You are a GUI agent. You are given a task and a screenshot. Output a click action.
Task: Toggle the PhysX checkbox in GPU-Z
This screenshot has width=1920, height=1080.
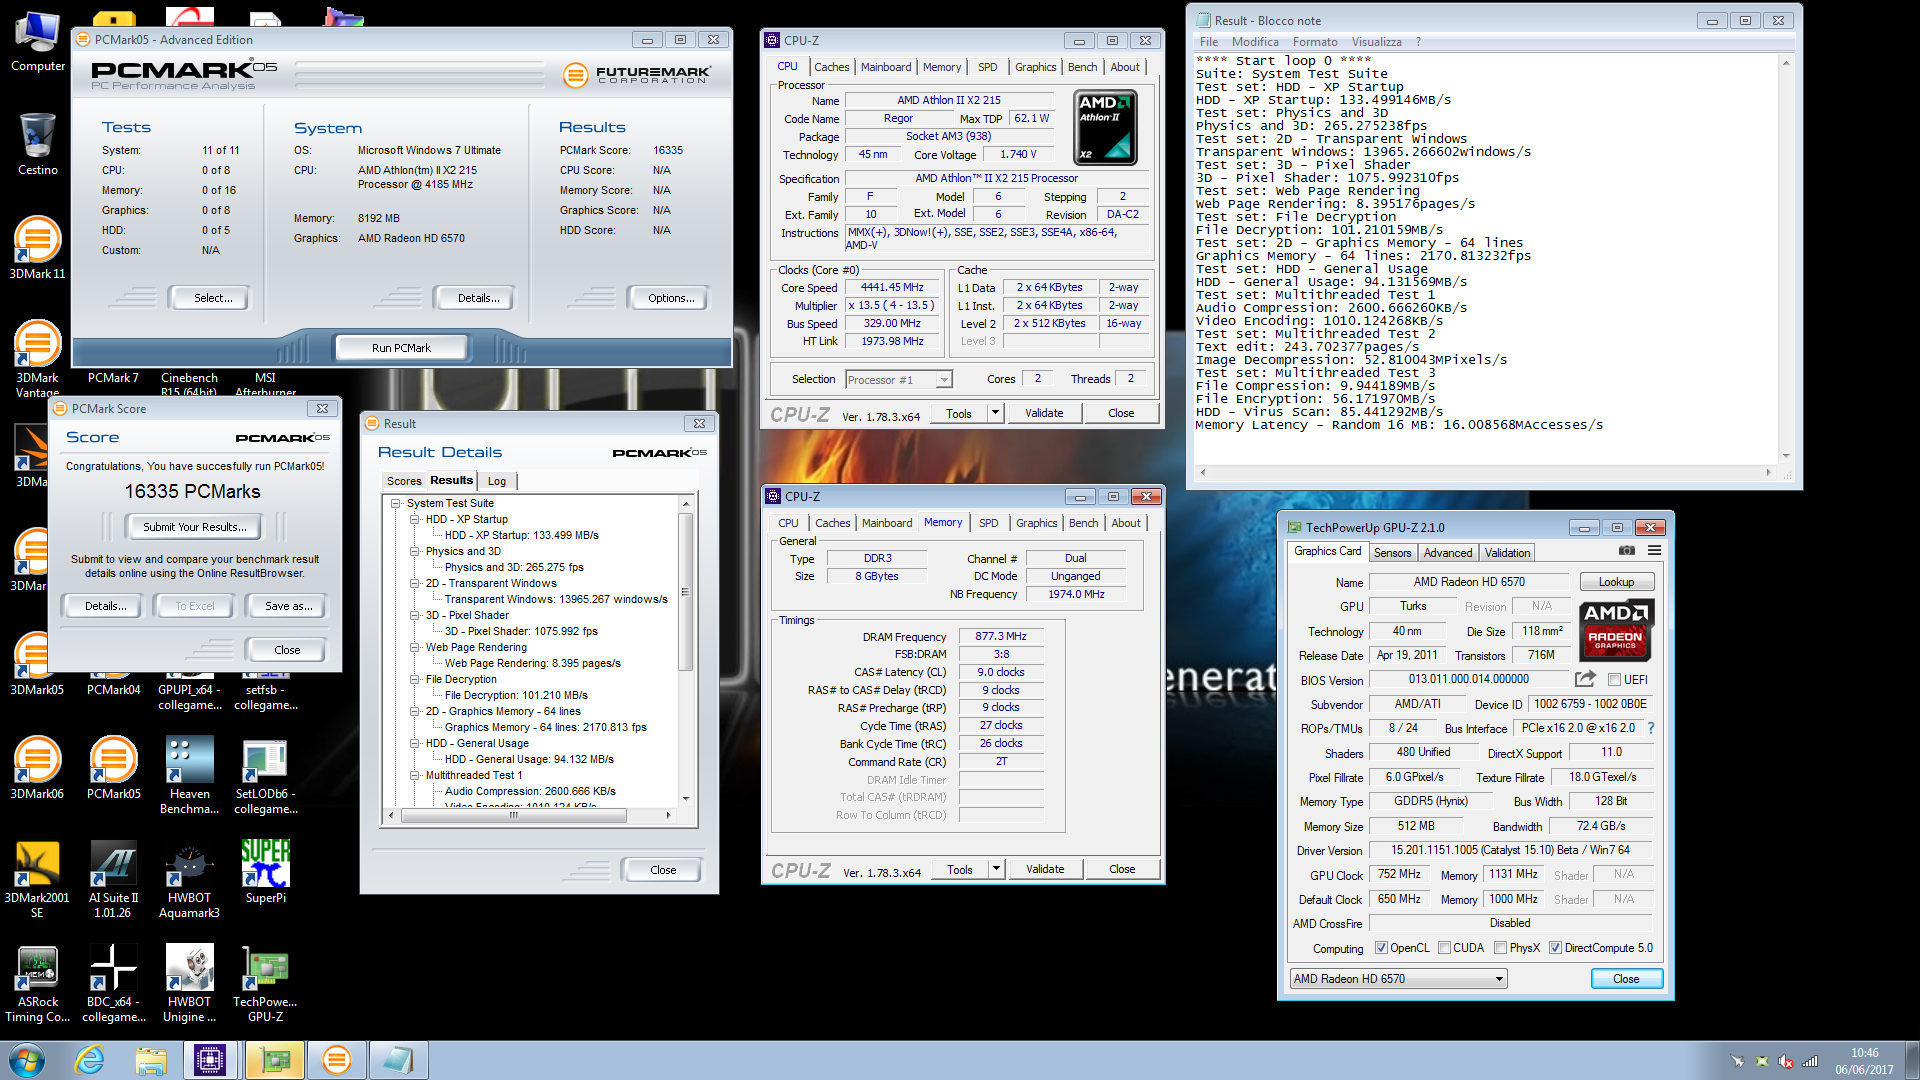tap(1500, 948)
